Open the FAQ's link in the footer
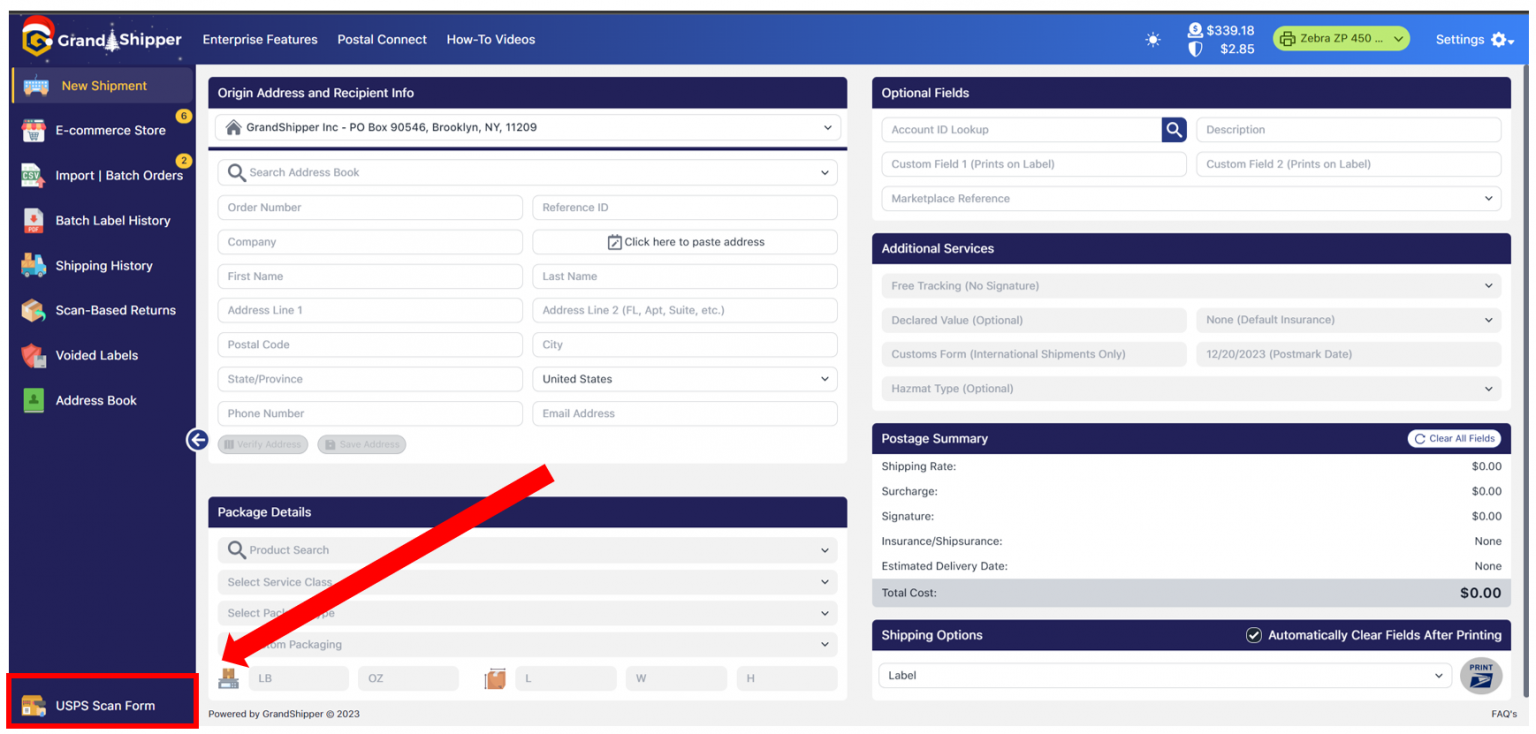 click(x=1503, y=714)
